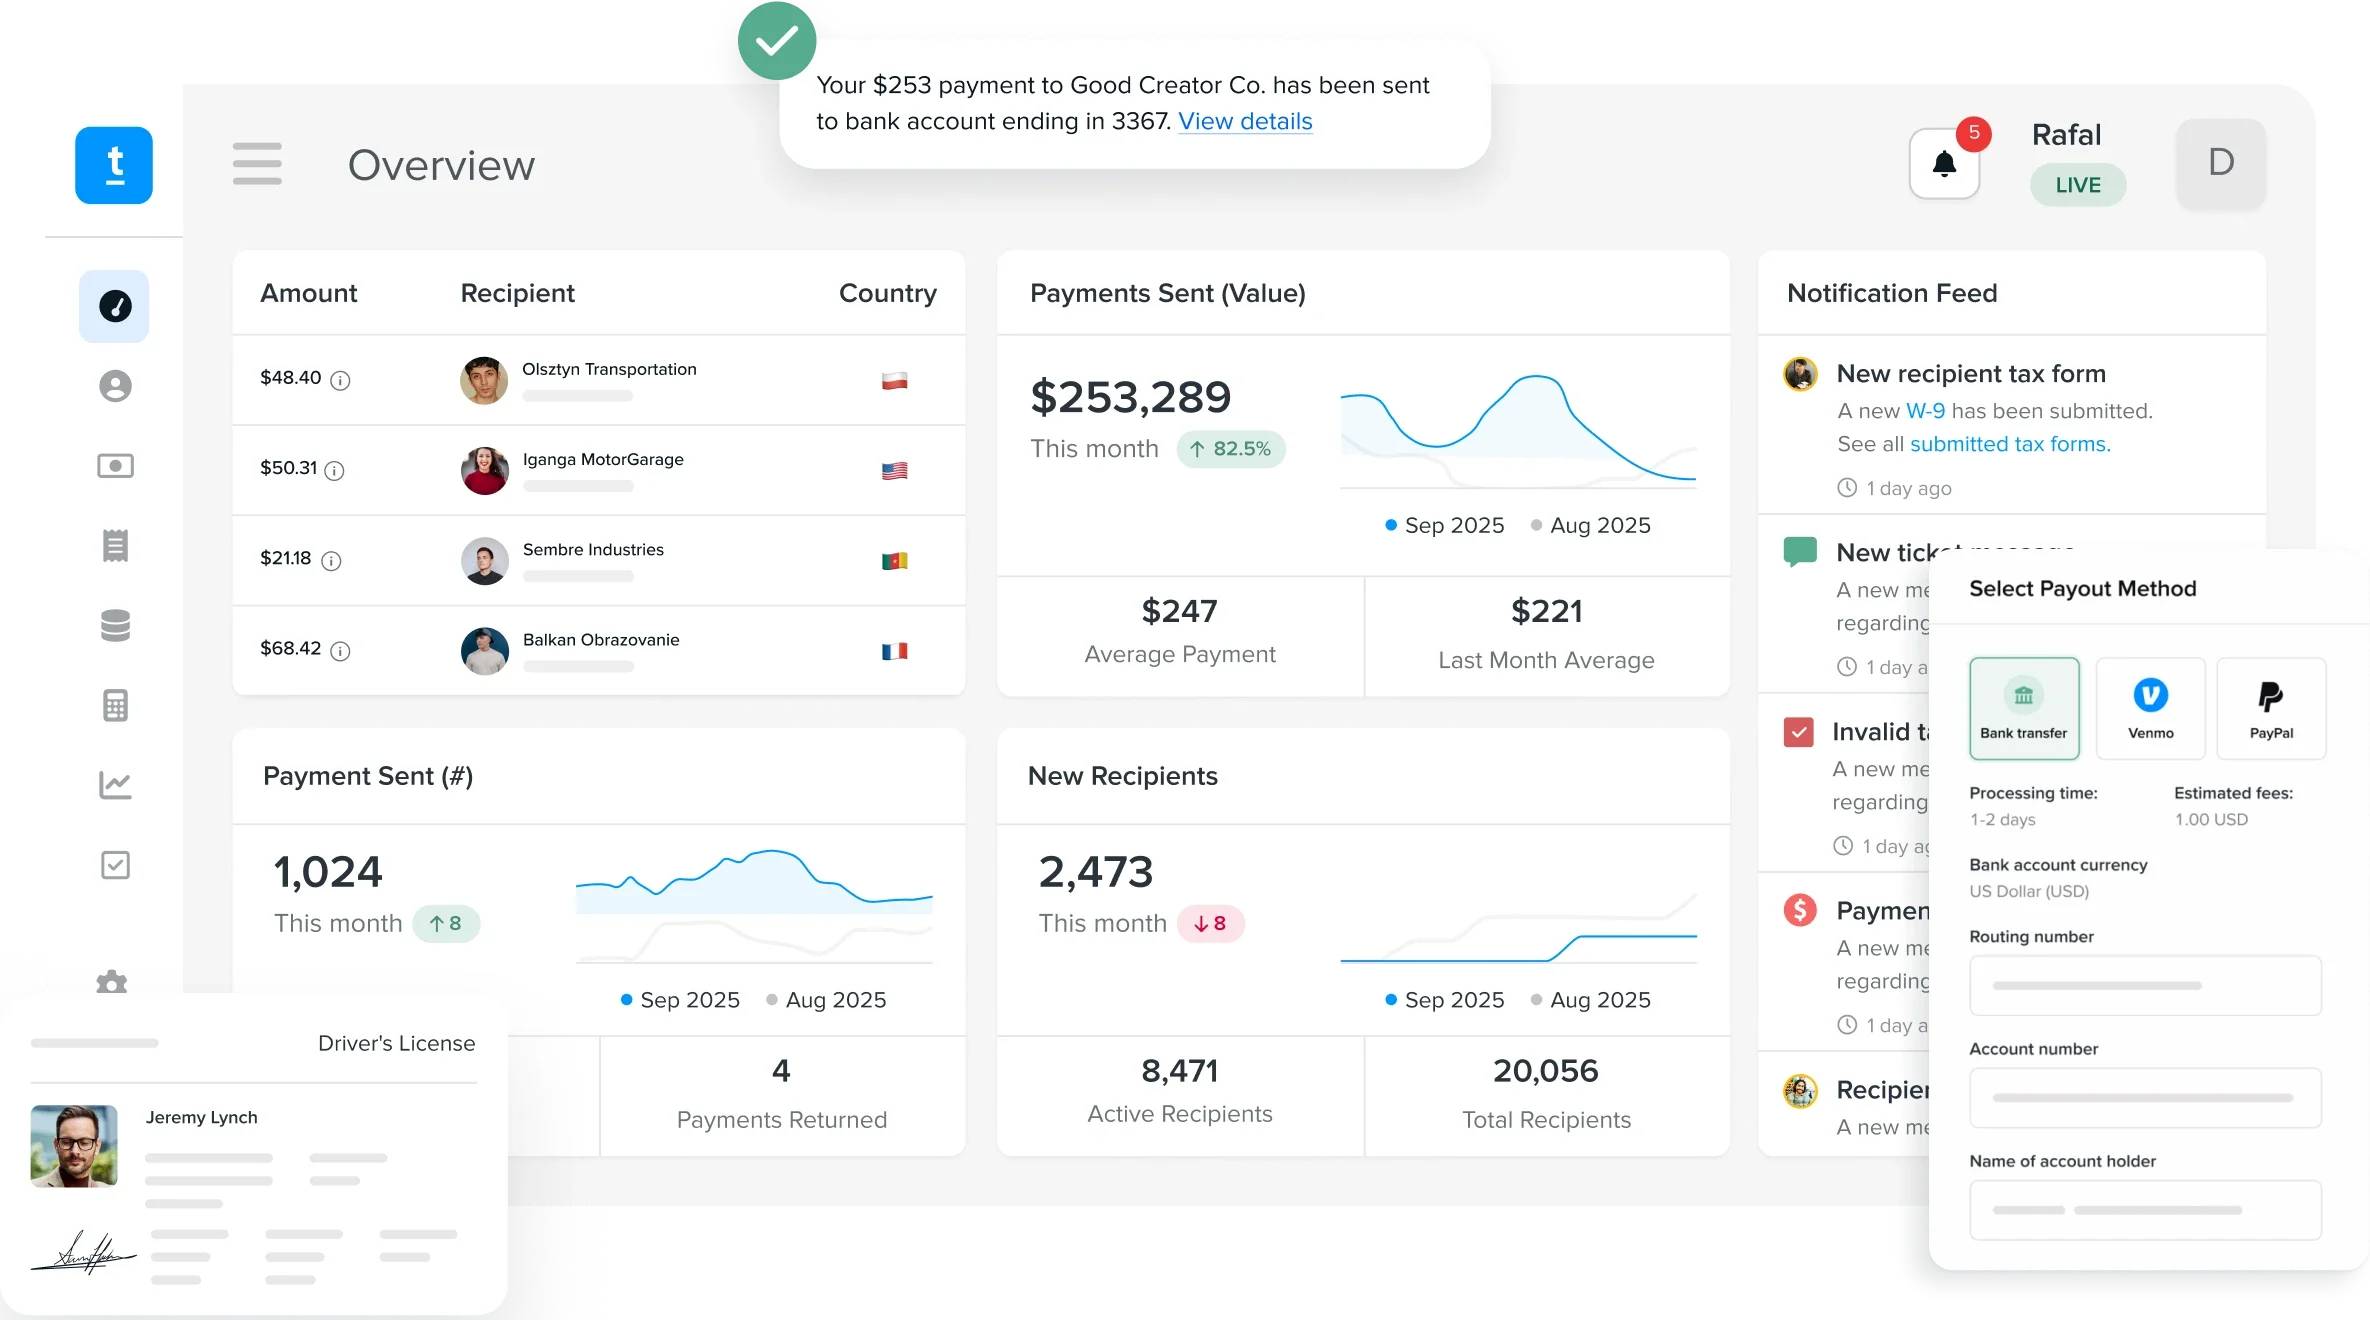Open the calculator icon in sidebar
The height and width of the screenshot is (1320, 2370).
pyautogui.click(x=115, y=705)
